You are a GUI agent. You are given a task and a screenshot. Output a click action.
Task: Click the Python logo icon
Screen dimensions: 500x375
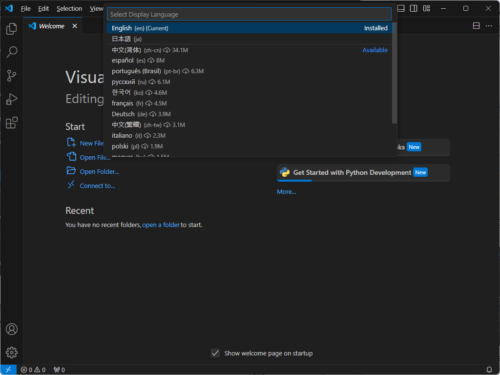[x=284, y=172]
